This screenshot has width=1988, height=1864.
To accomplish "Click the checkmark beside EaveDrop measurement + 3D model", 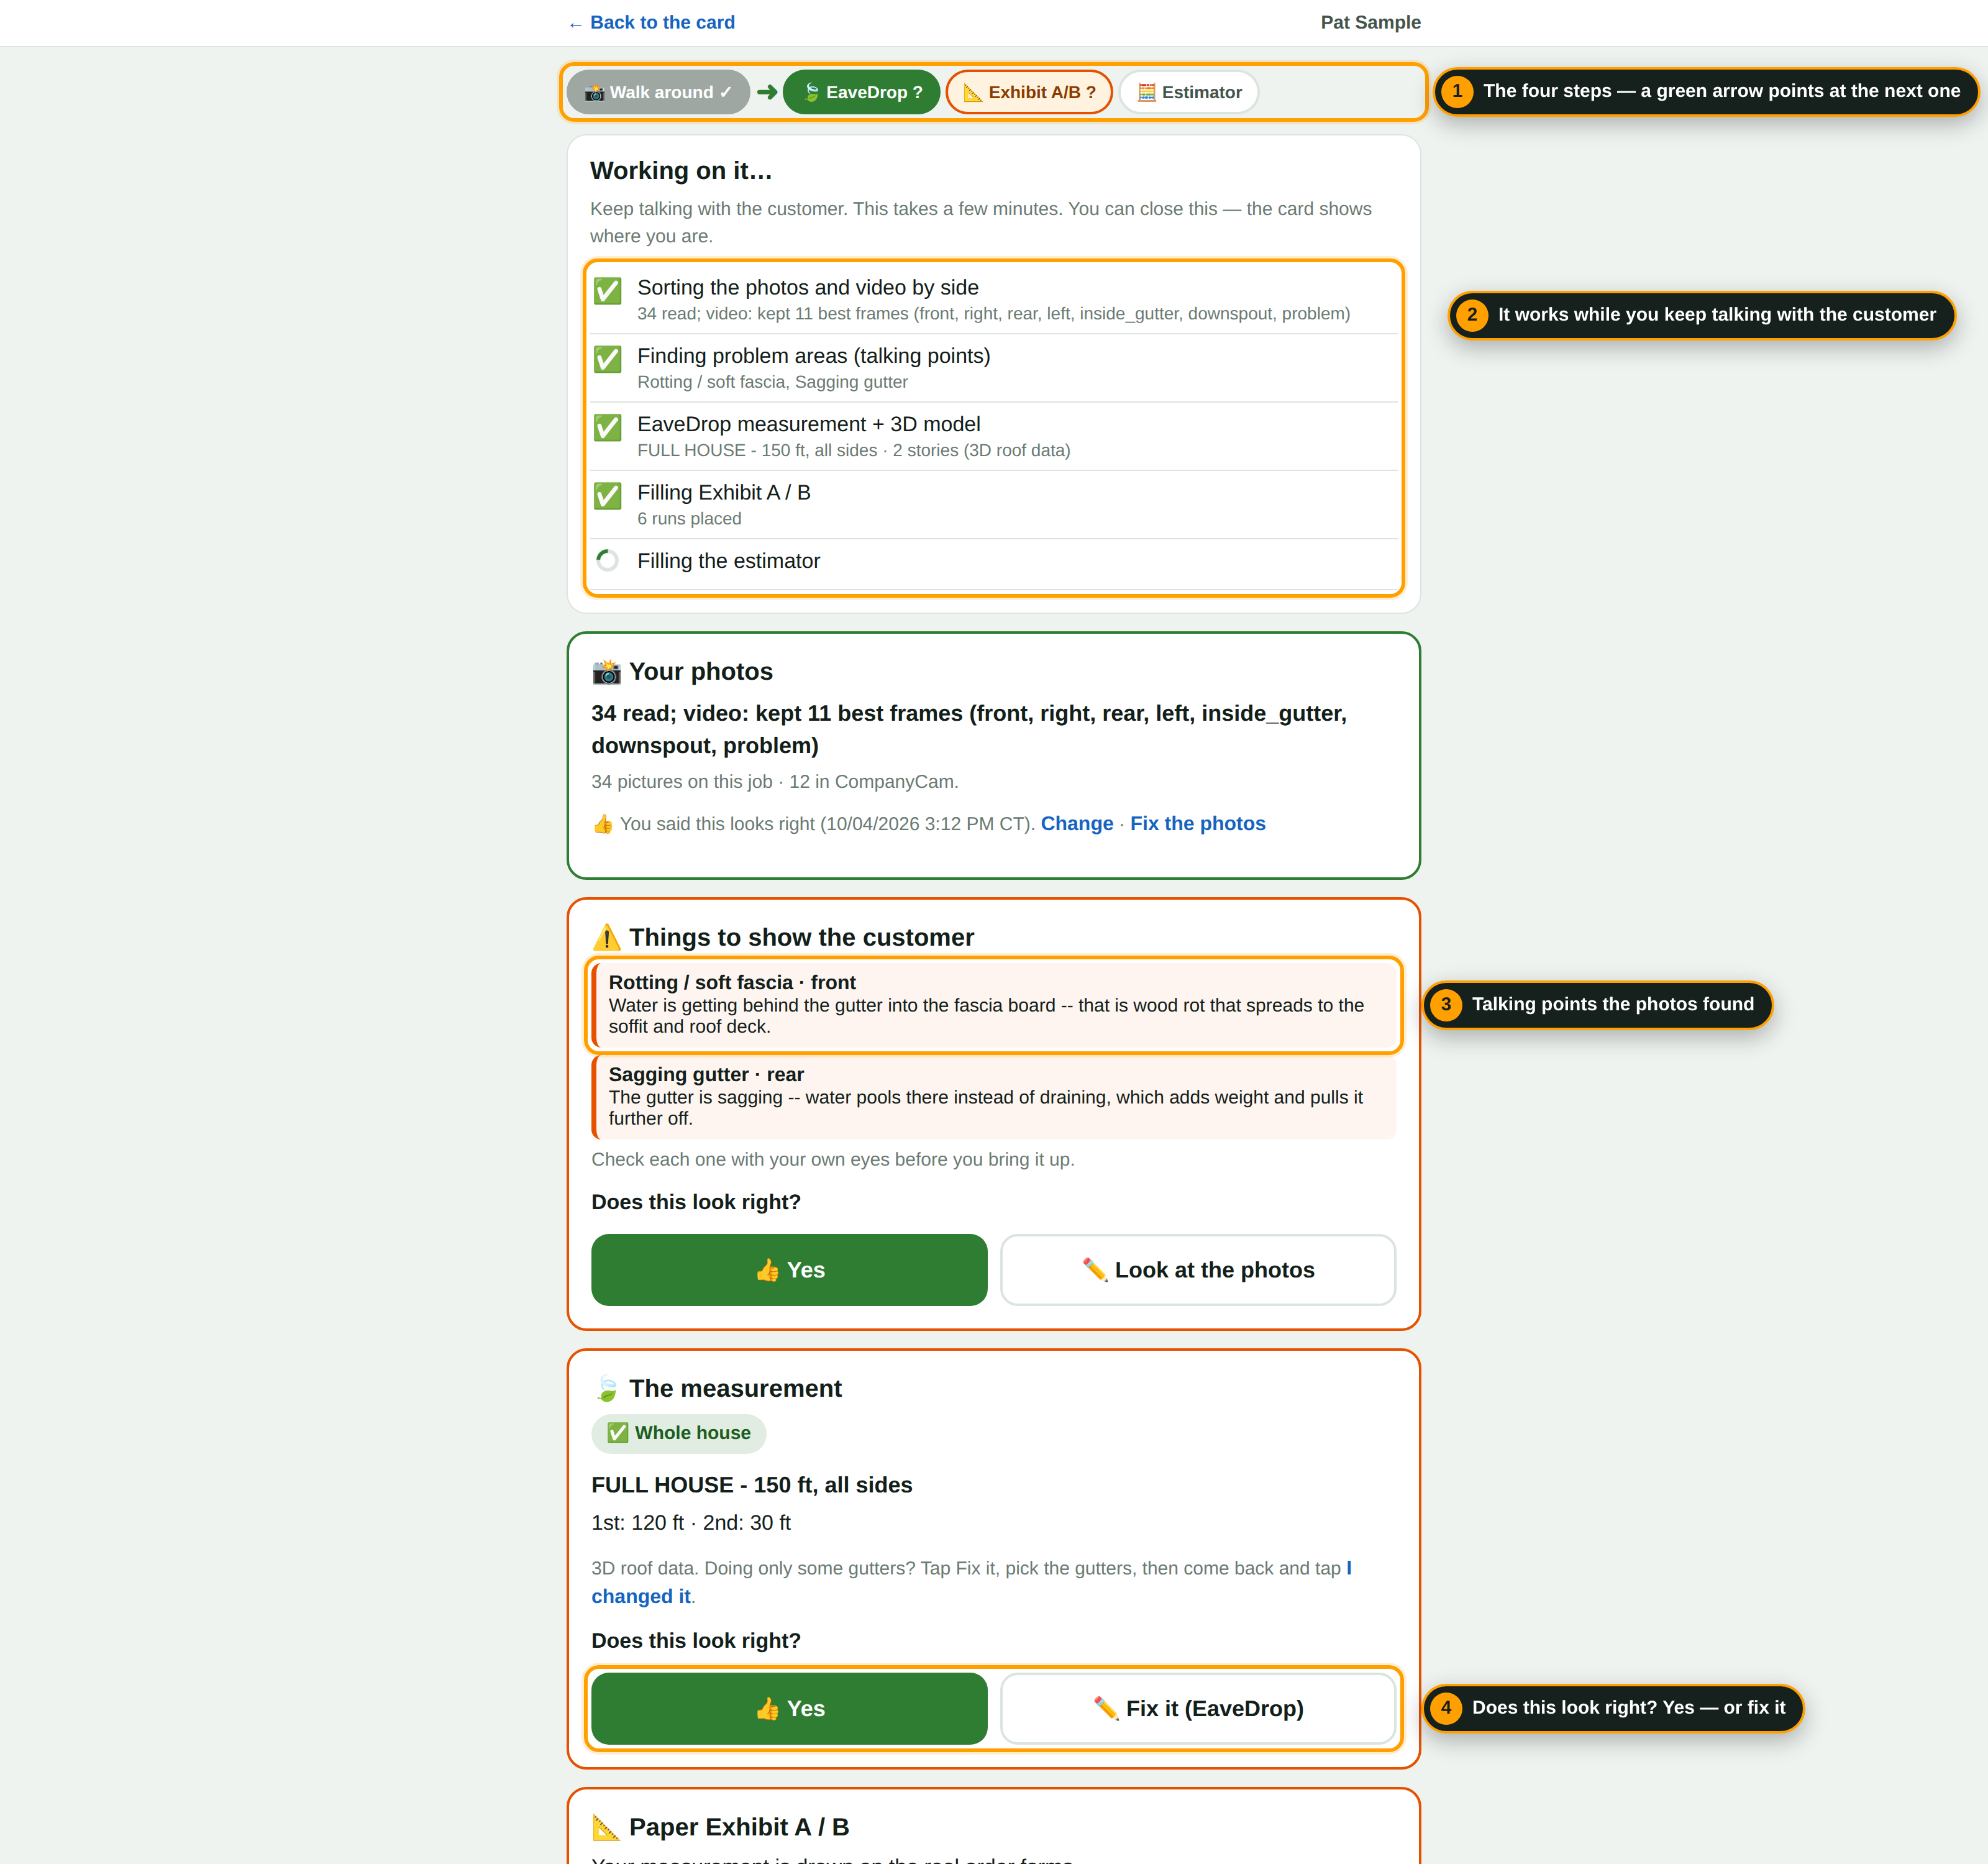I will click(608, 428).
